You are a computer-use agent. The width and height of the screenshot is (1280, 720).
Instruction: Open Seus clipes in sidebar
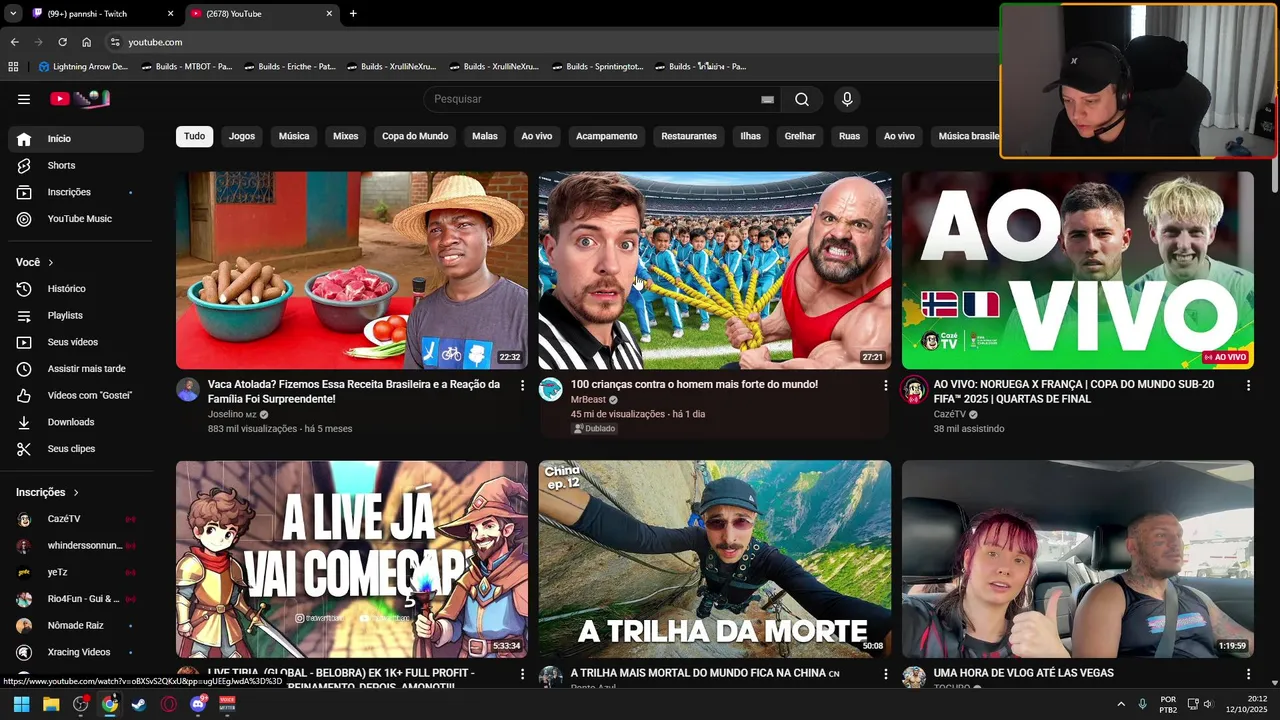click(x=76, y=449)
